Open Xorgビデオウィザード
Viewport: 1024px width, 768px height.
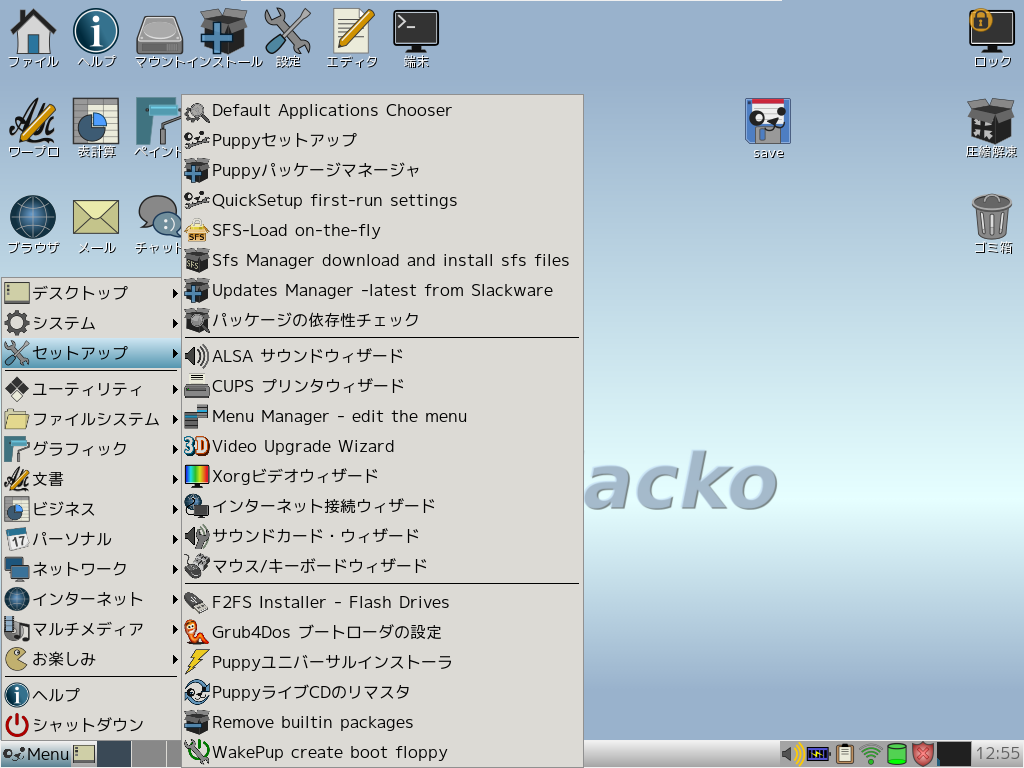click(x=382, y=477)
